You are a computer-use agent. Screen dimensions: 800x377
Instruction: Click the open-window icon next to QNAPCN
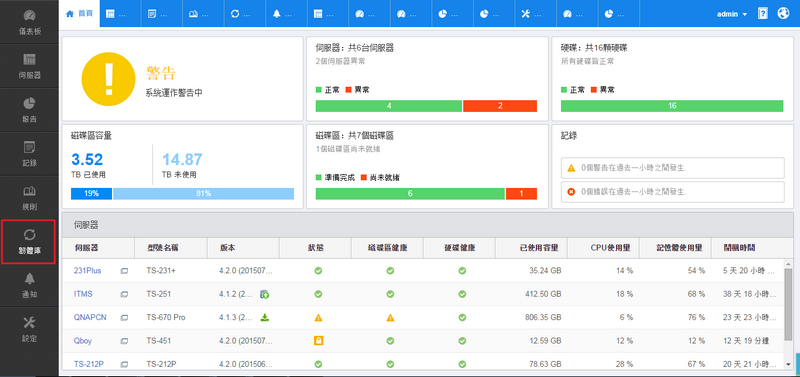click(x=124, y=318)
